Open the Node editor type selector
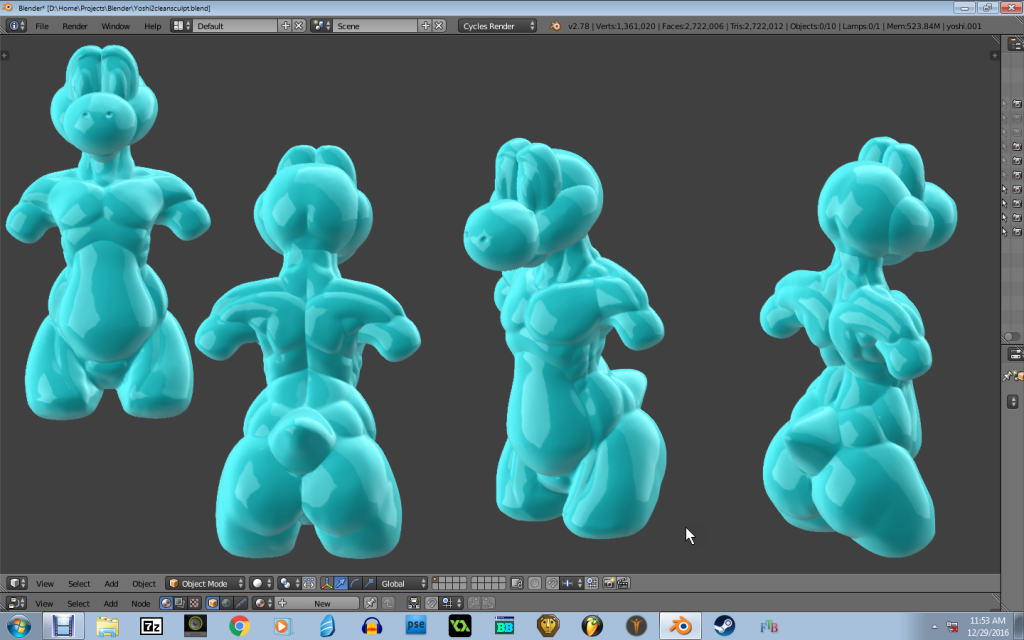1024x640 pixels. point(16,603)
